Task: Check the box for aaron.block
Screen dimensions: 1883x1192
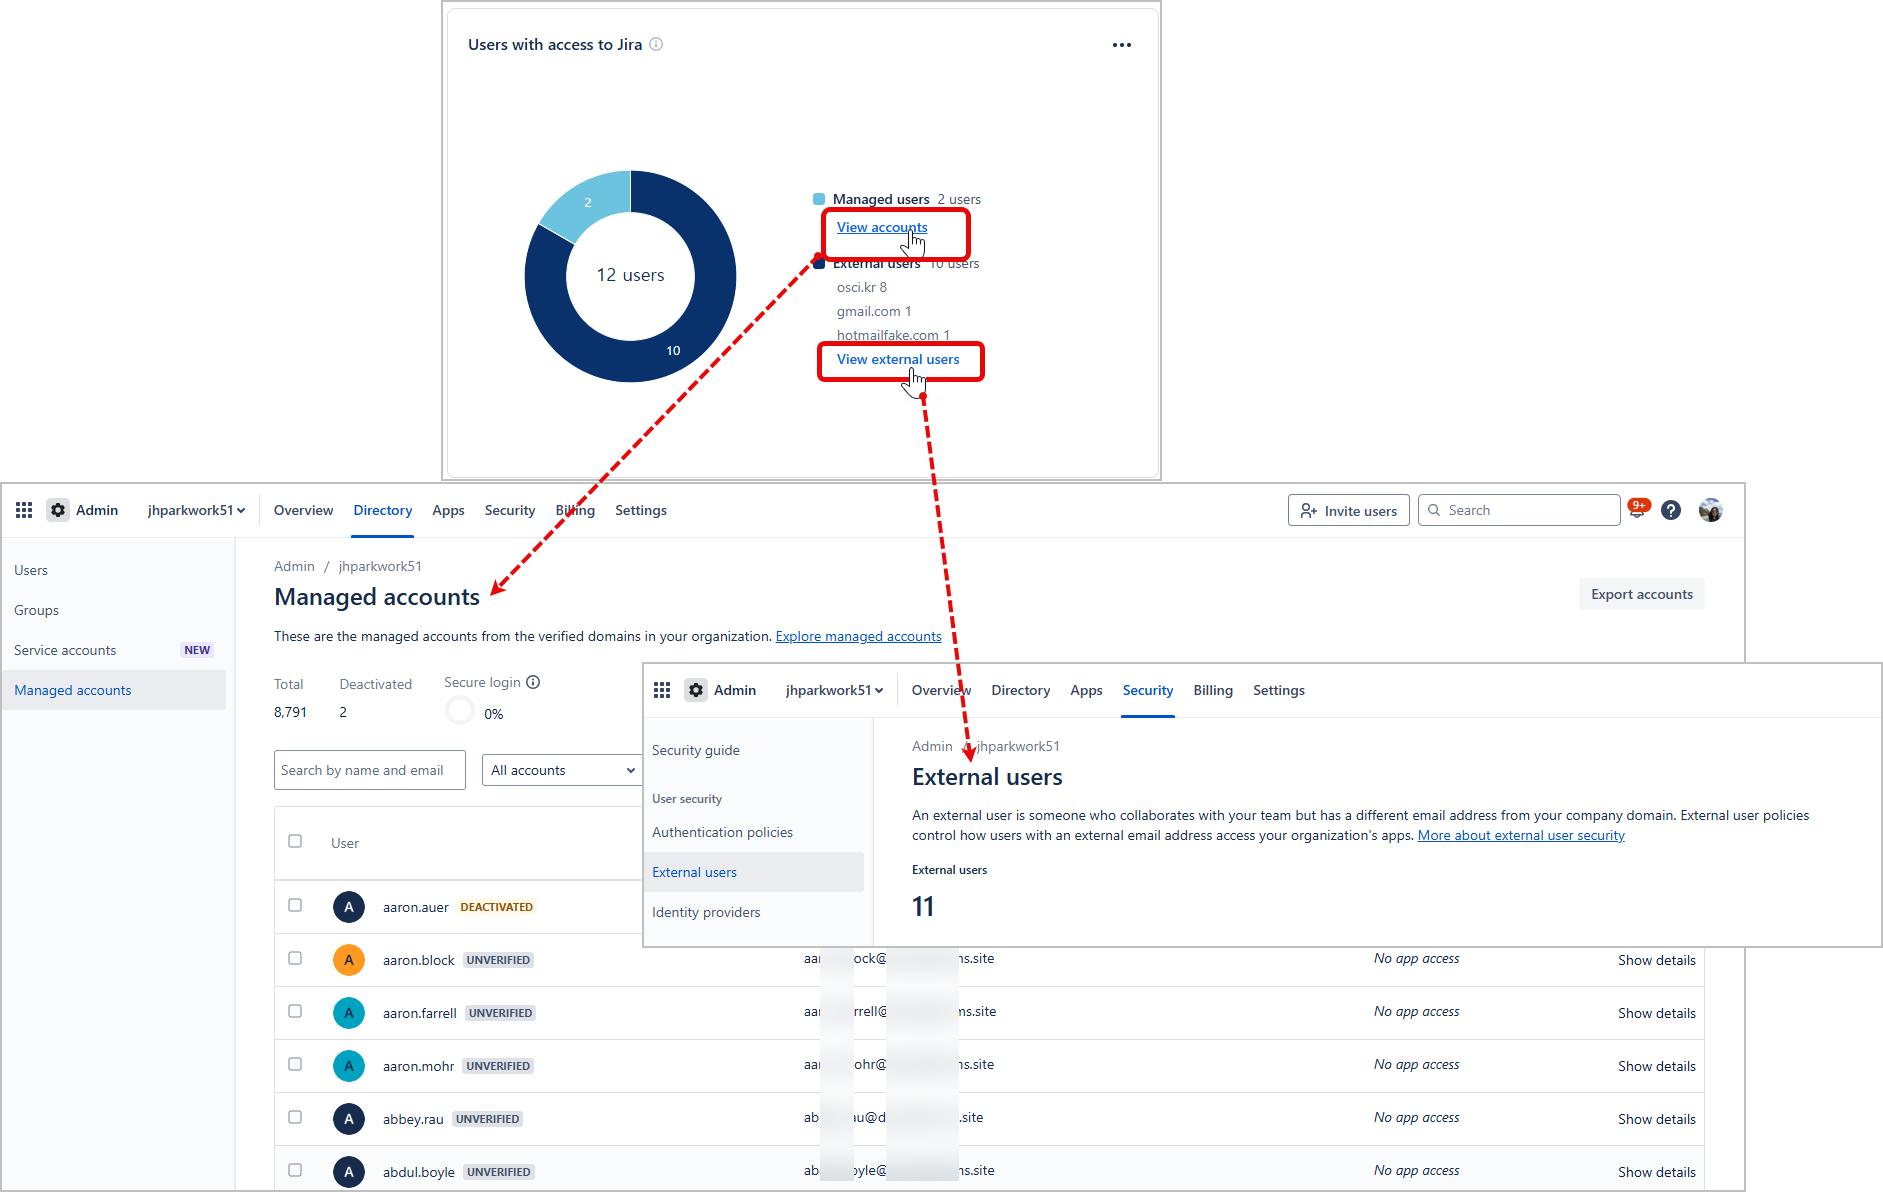Action: pyautogui.click(x=295, y=958)
